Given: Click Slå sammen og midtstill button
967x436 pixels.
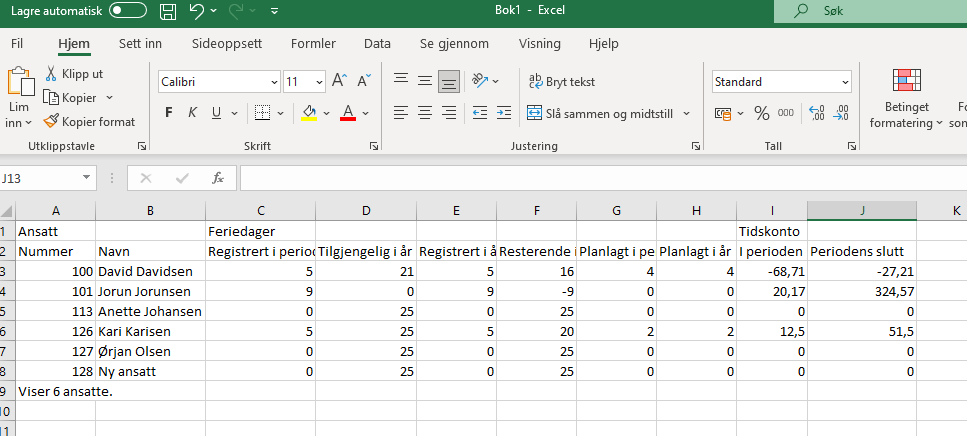Looking at the screenshot, I should click(599, 113).
